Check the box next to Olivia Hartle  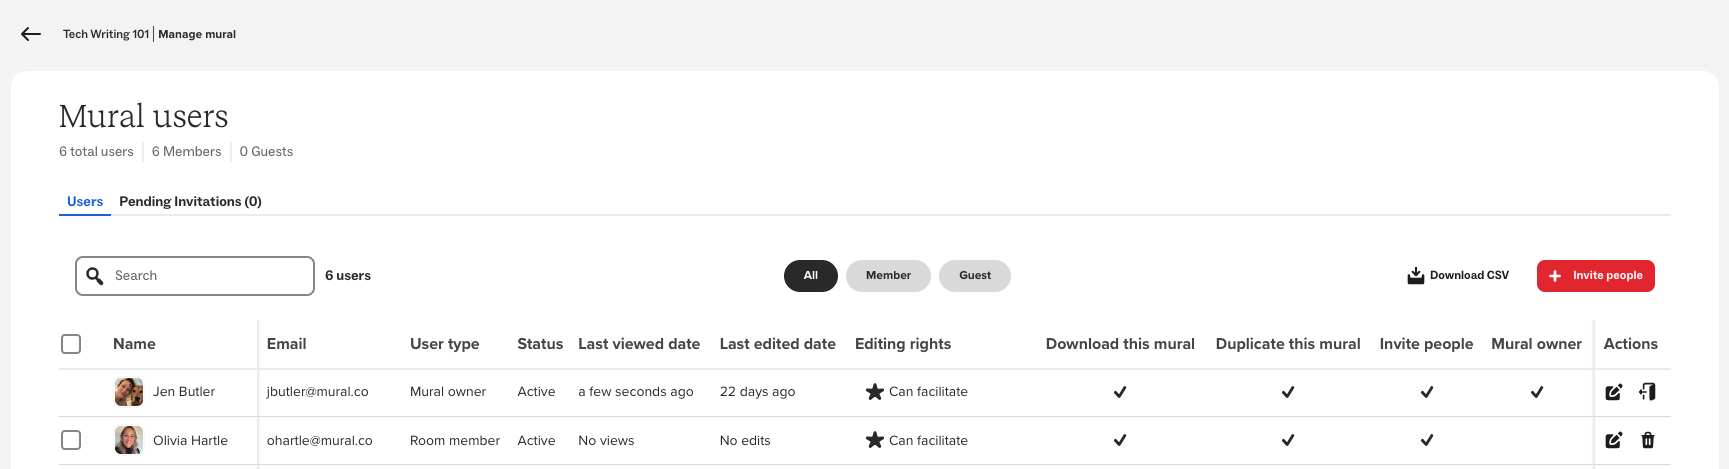coord(71,440)
